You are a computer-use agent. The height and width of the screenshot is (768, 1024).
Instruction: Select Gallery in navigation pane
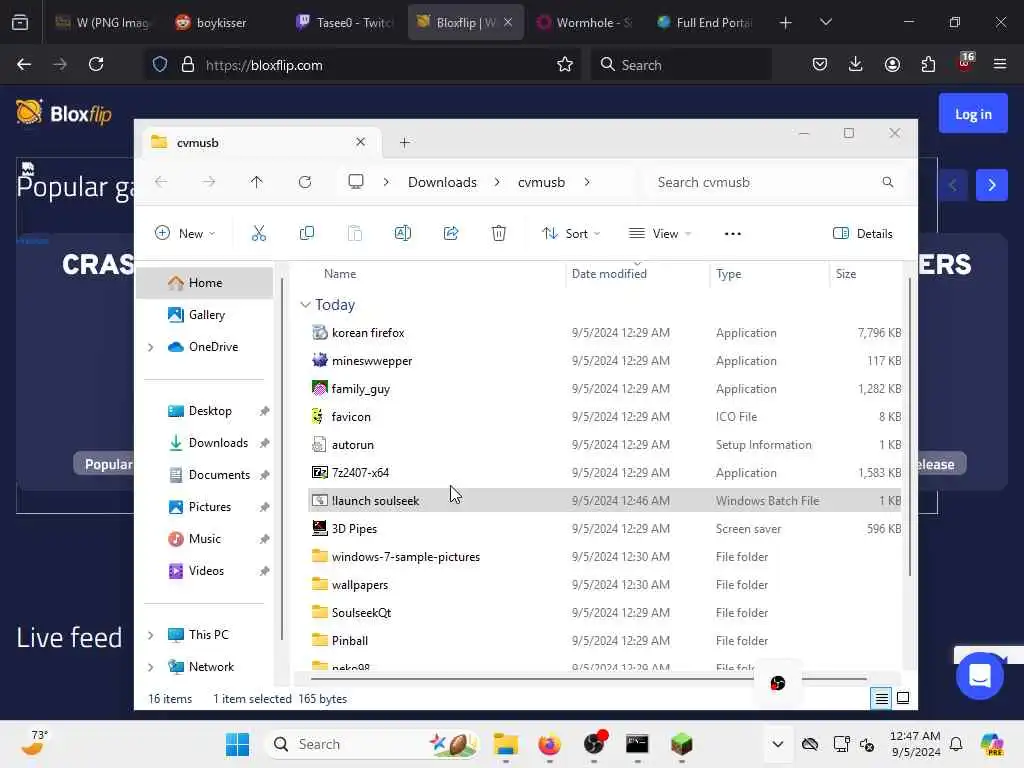pos(204,315)
